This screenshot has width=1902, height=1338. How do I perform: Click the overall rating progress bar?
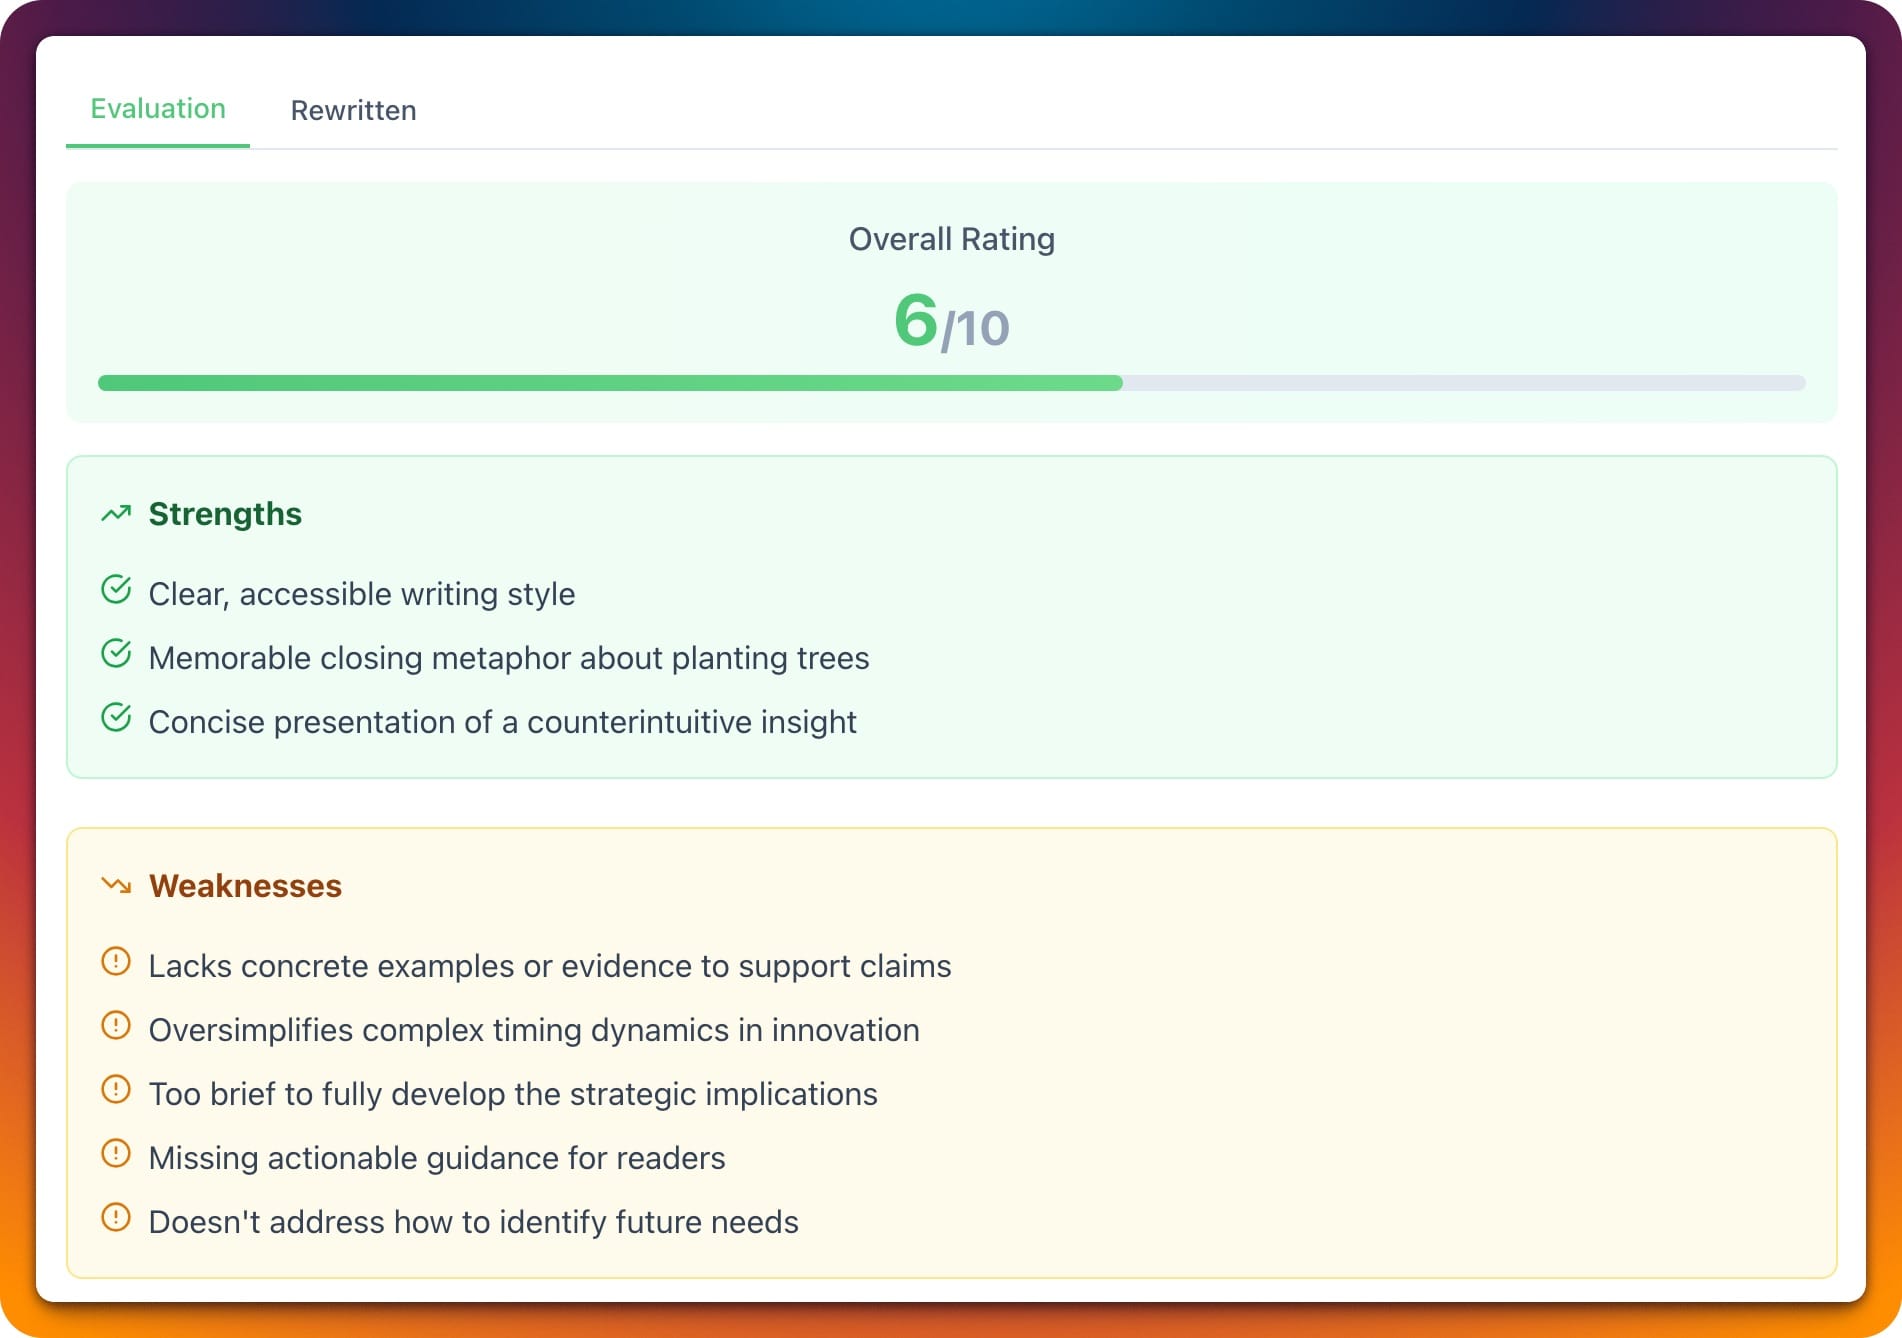point(951,383)
